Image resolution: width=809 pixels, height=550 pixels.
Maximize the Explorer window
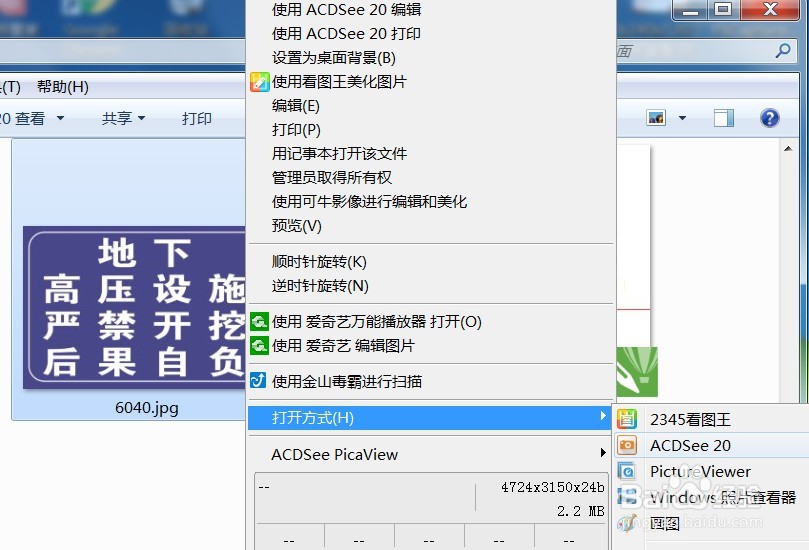(723, 10)
